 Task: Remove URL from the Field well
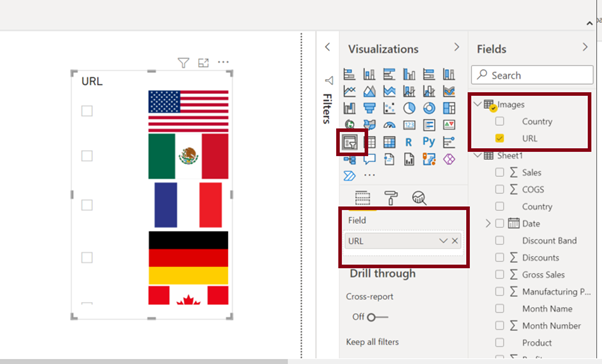click(x=455, y=241)
